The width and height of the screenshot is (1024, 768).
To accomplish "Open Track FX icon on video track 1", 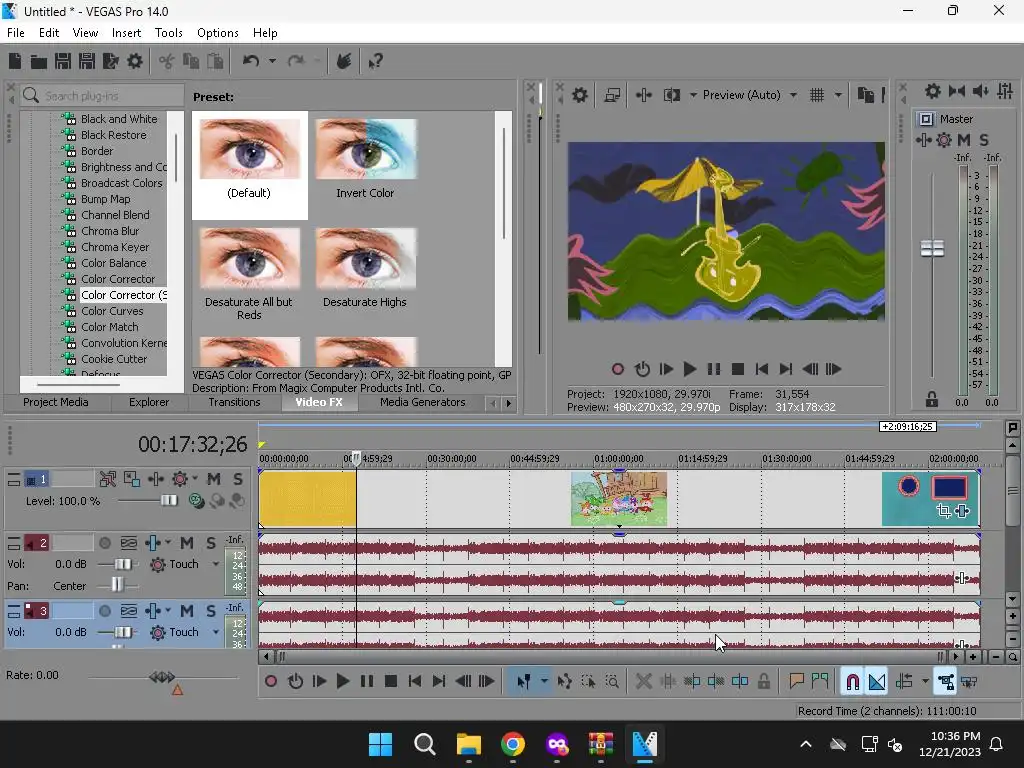I will 156,479.
